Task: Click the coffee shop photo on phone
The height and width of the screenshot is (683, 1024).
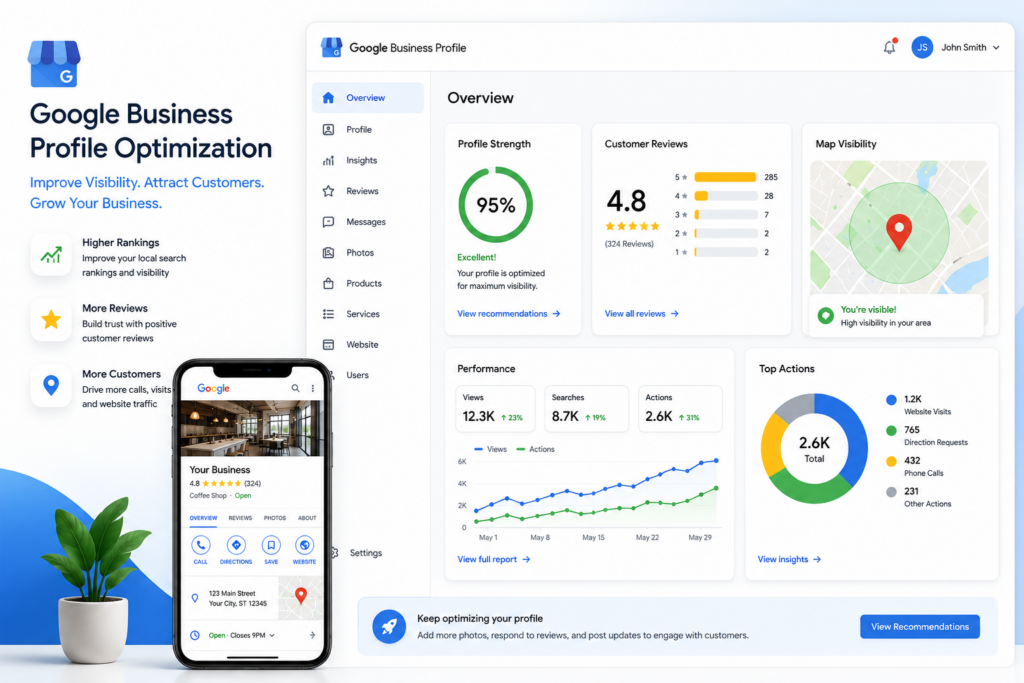Action: [251, 428]
